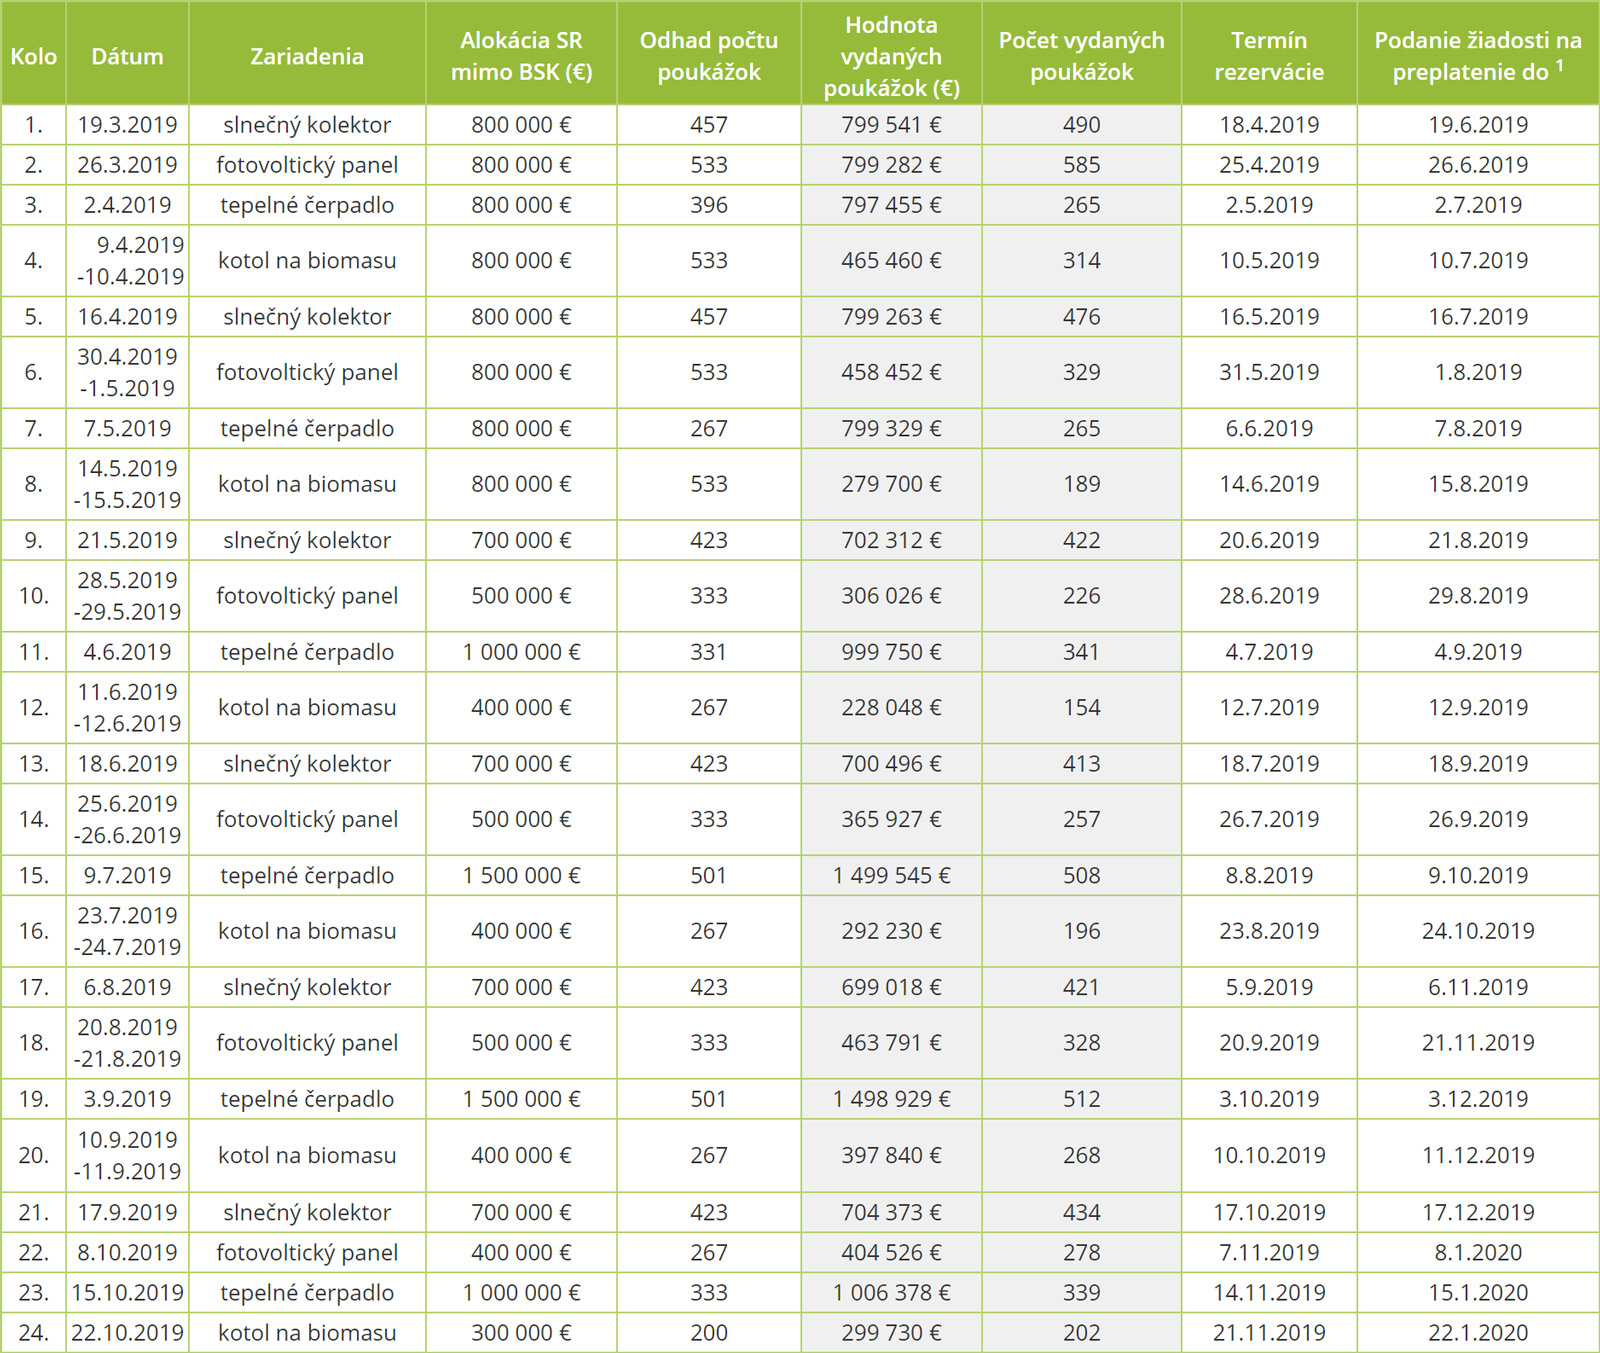Click the value '299 730 €'

[891, 1332]
